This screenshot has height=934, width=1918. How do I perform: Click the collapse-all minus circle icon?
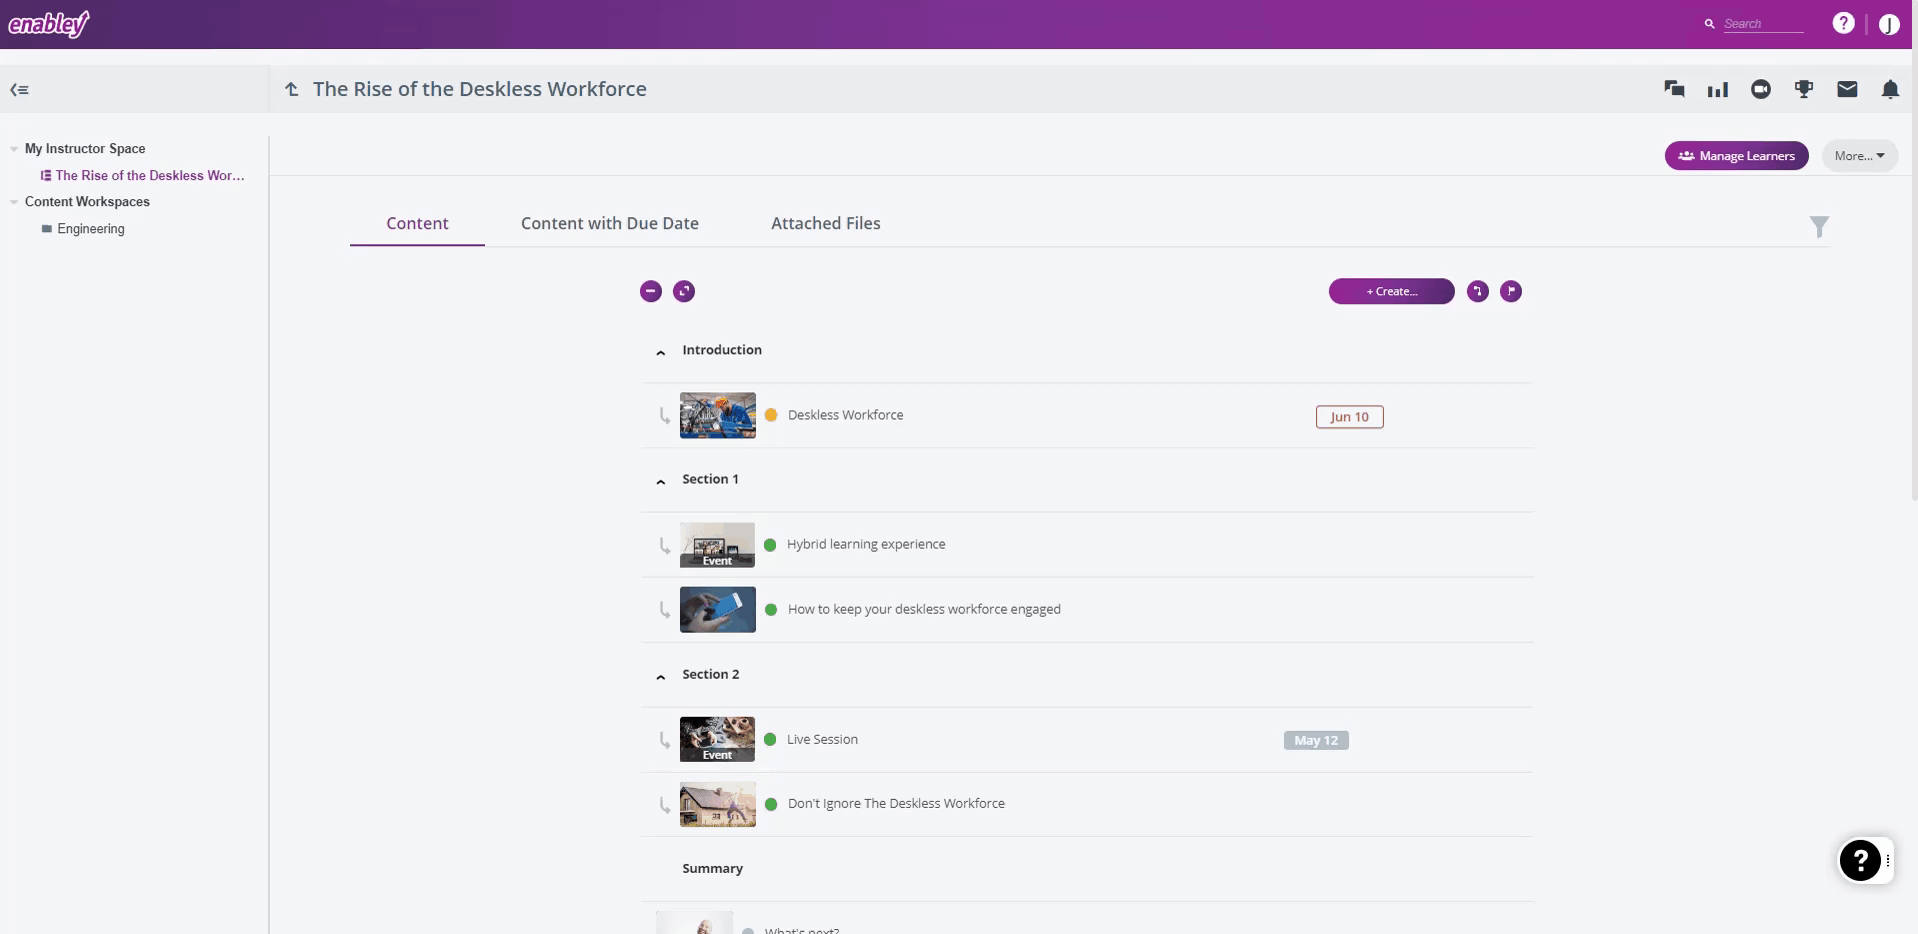pos(651,291)
